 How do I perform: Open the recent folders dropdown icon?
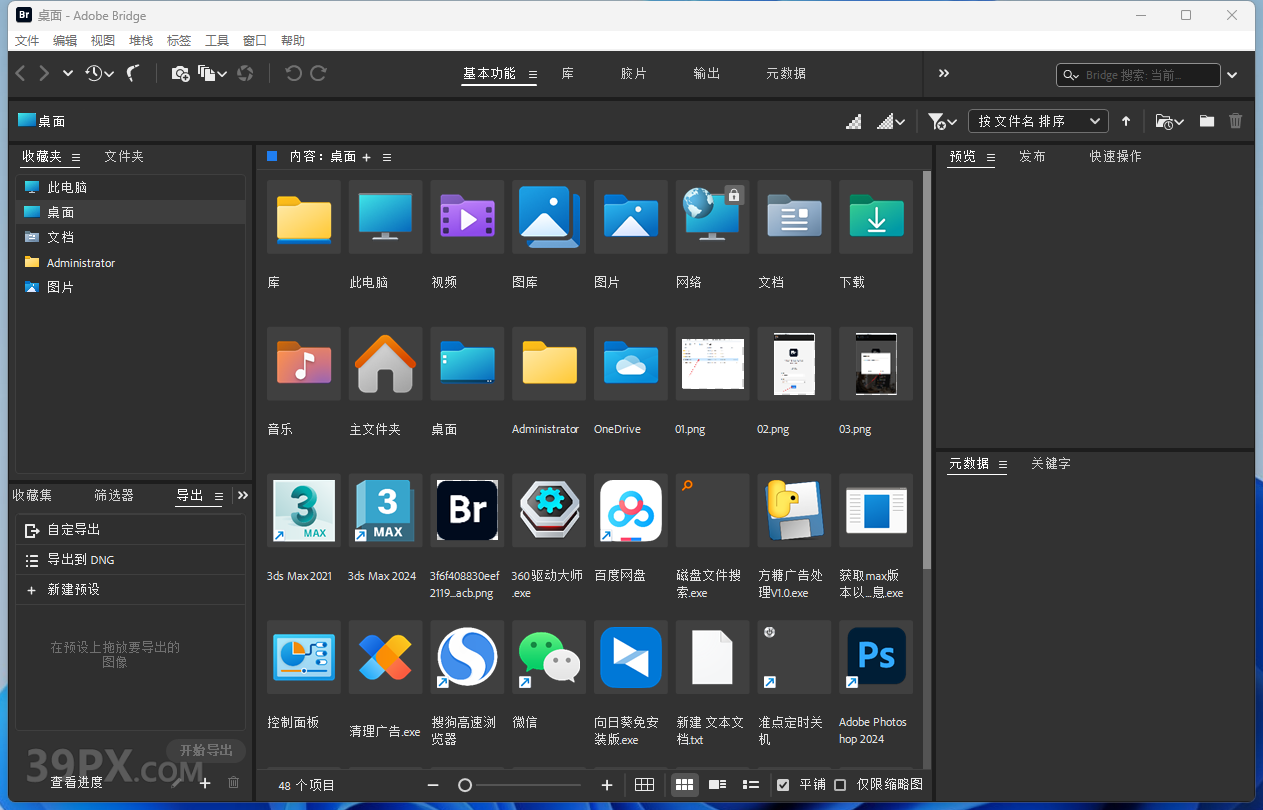coord(1170,121)
